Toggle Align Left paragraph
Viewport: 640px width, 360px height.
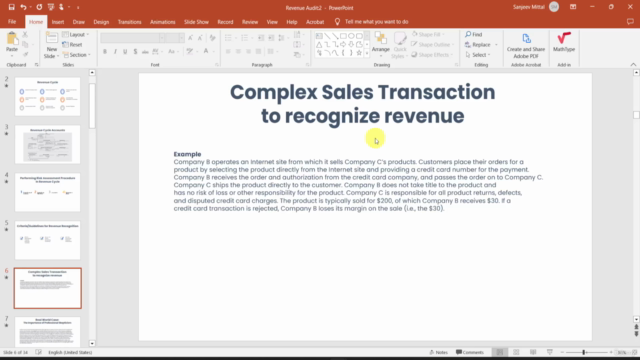pos(228,51)
